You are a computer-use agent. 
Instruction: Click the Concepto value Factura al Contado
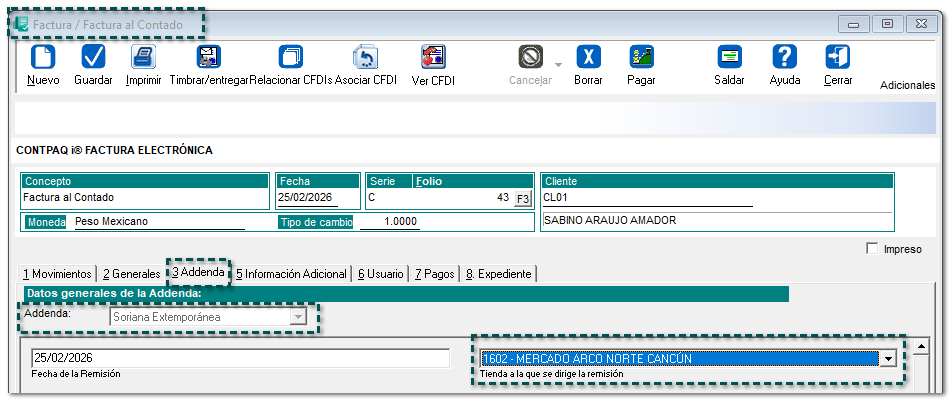click(68, 197)
